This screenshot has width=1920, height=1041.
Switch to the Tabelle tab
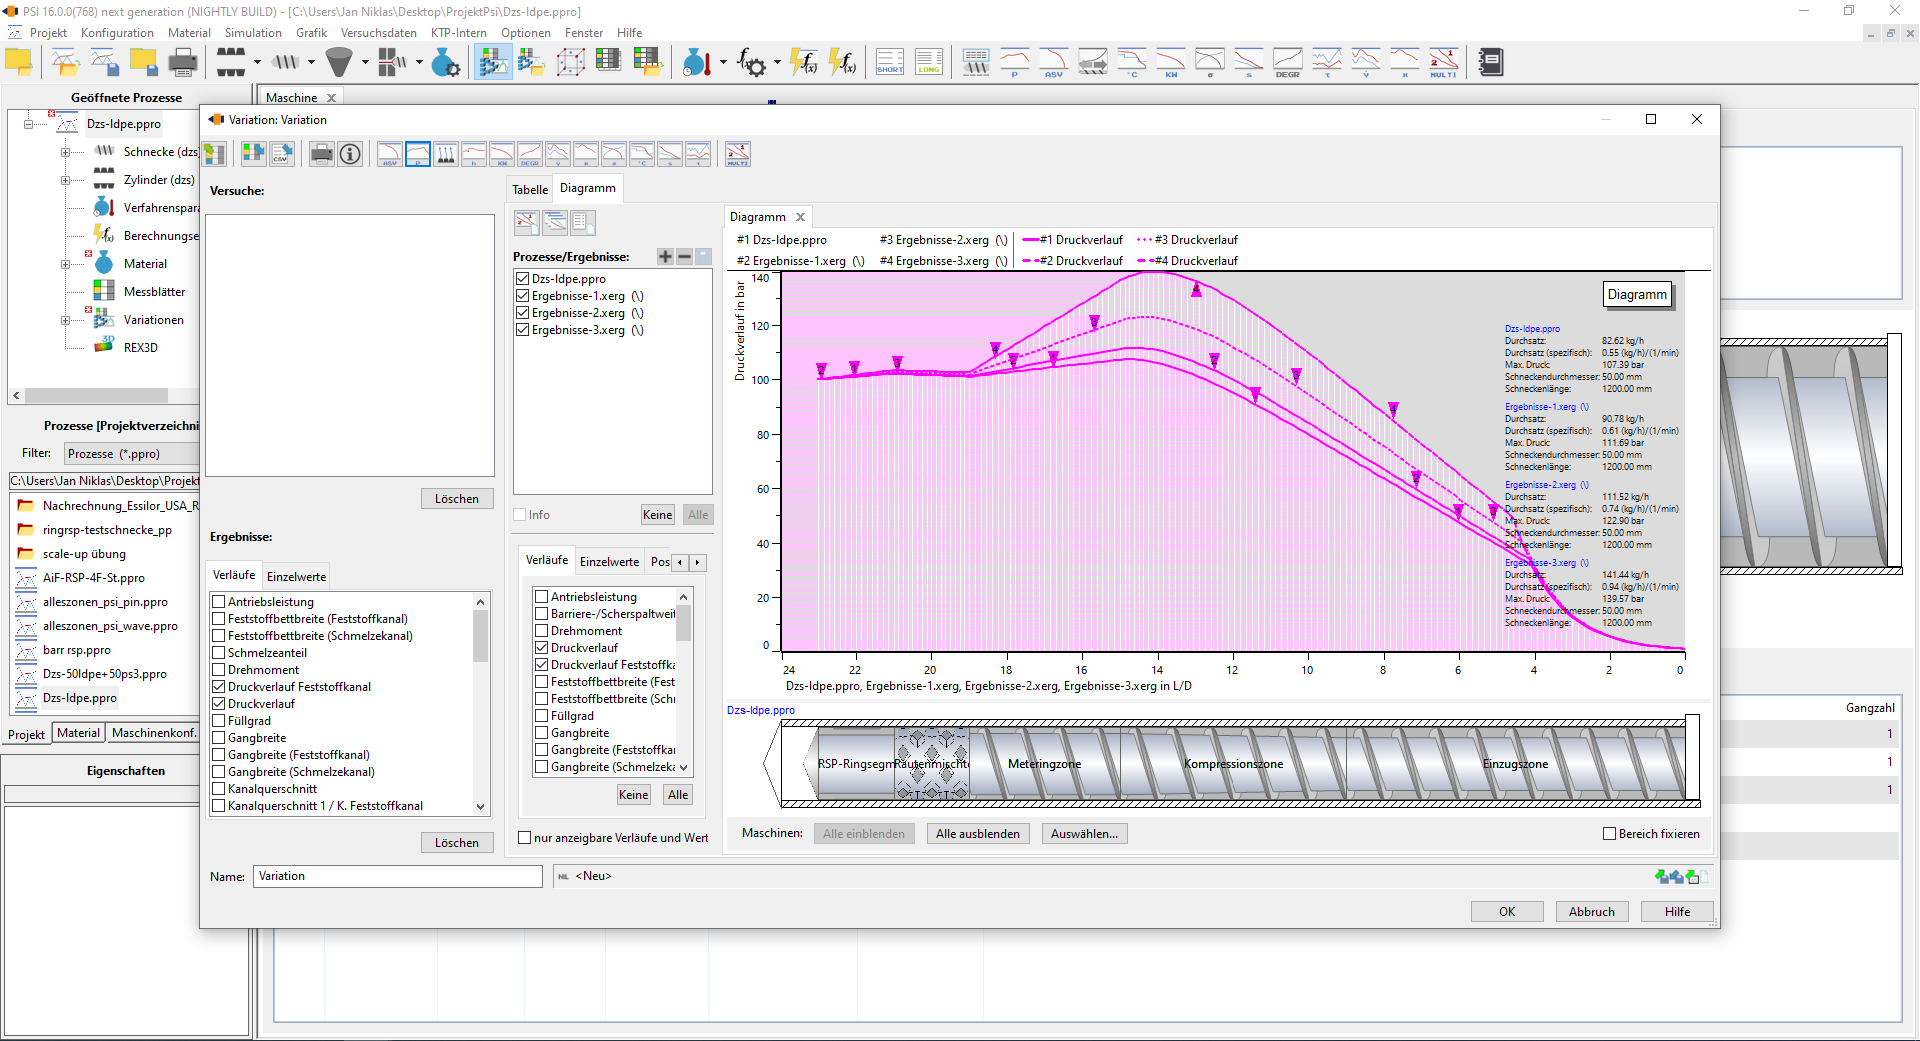(530, 190)
